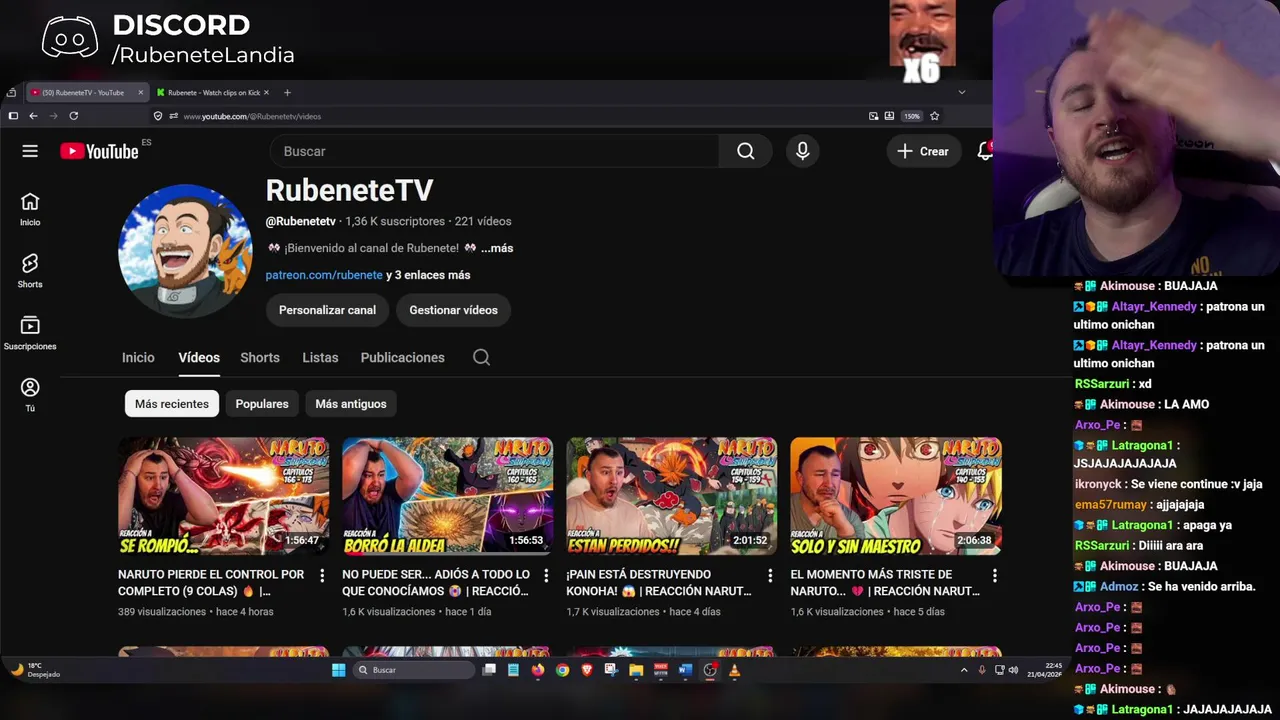
Task: Activate voice search microphone
Action: tap(802, 151)
